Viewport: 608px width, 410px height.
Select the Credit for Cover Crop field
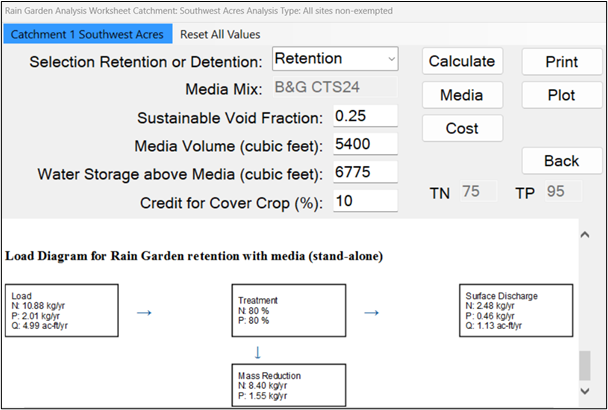tap(364, 201)
